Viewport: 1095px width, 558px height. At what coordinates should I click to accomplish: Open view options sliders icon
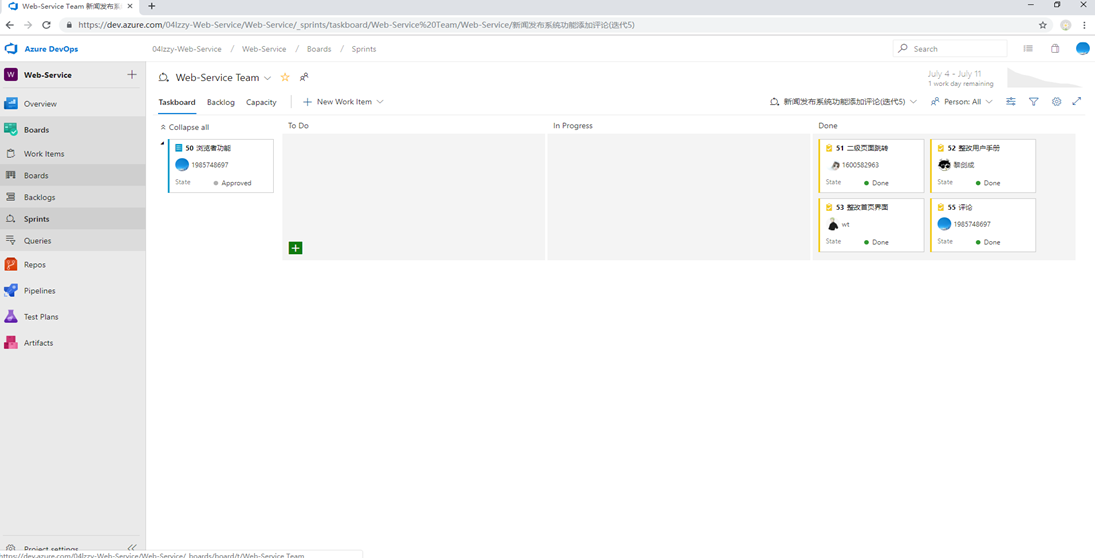tap(1011, 101)
